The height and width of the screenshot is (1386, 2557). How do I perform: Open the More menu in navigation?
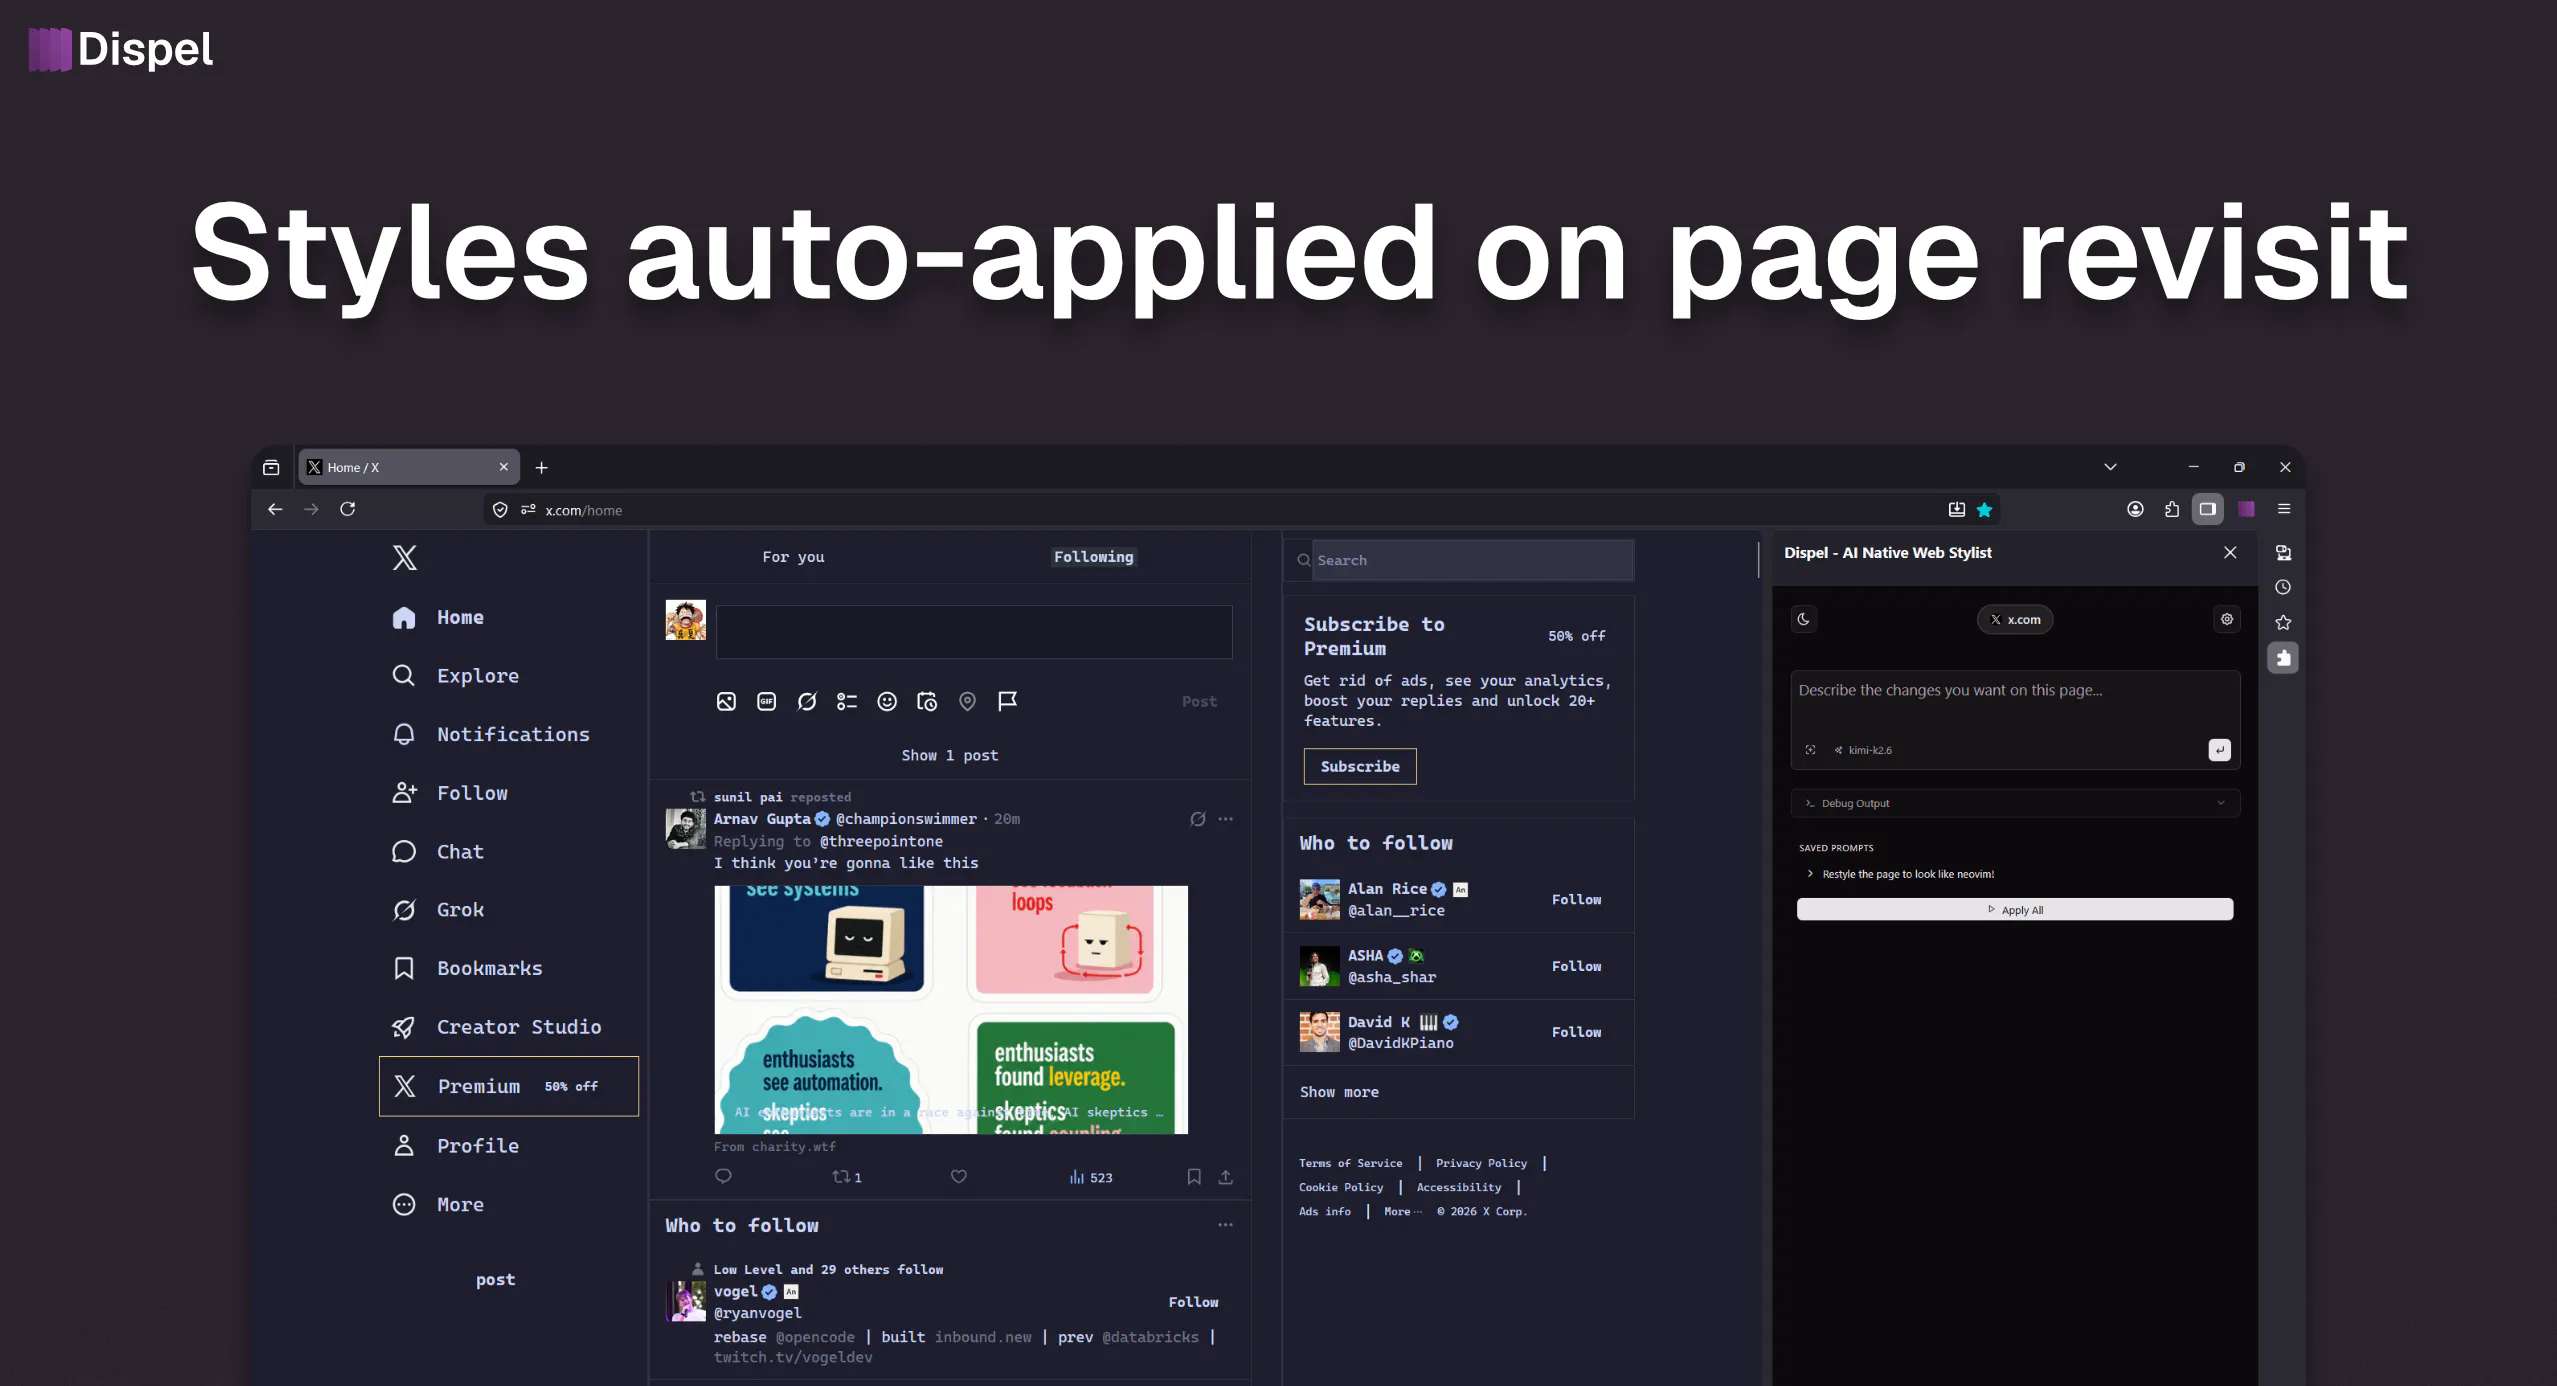[439, 1205]
